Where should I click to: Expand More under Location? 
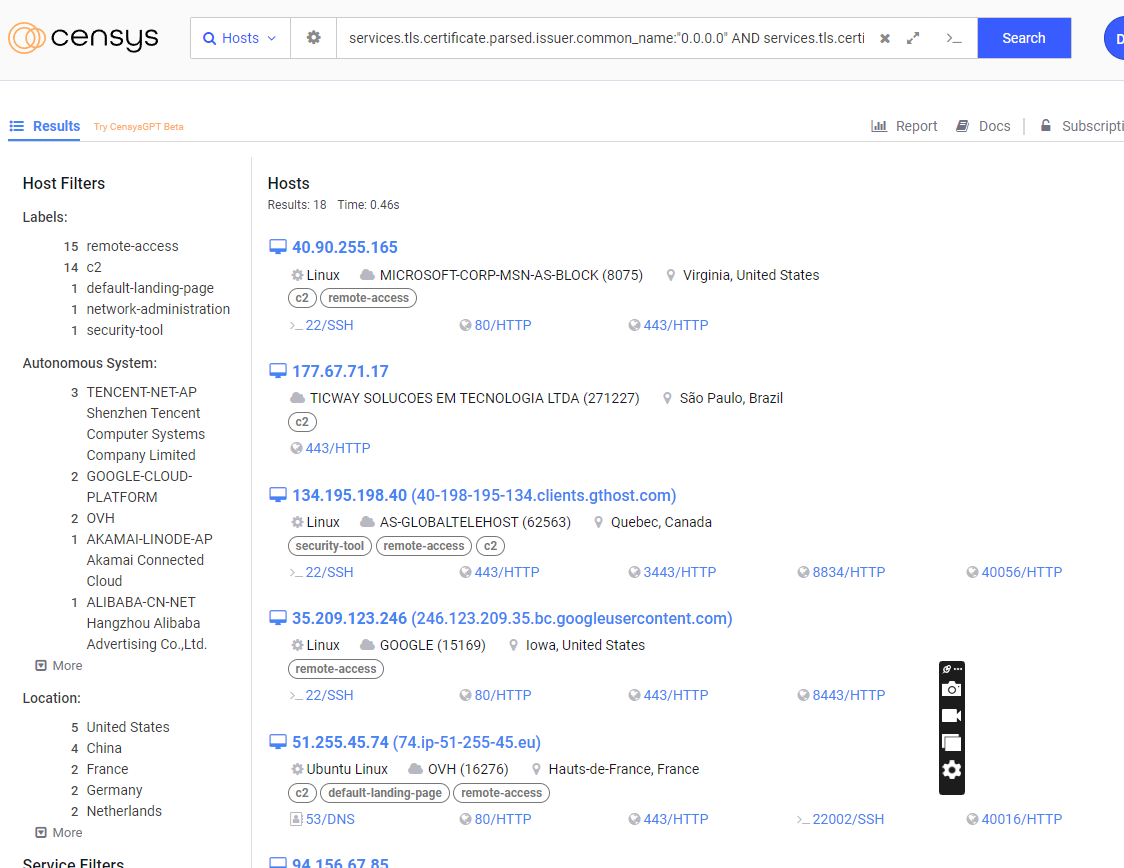click(59, 833)
